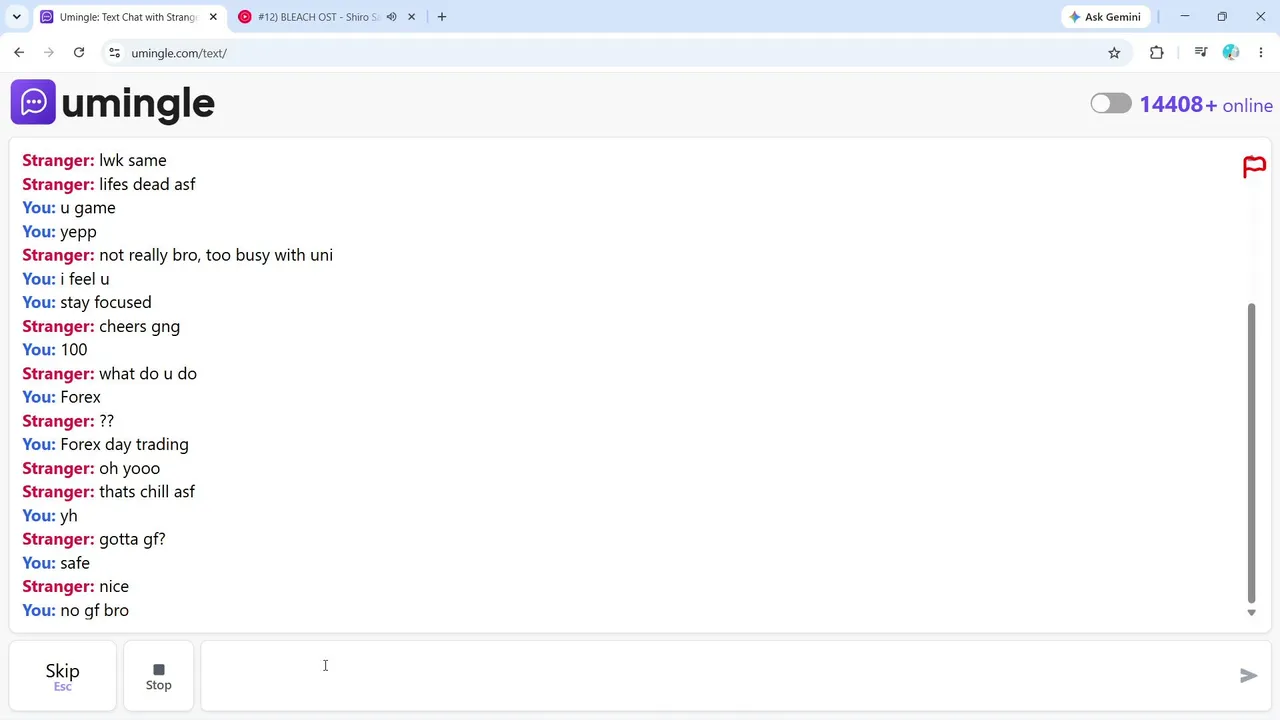View site information icon in address bar
Viewport: 1280px width, 720px height.
pyautogui.click(x=114, y=53)
